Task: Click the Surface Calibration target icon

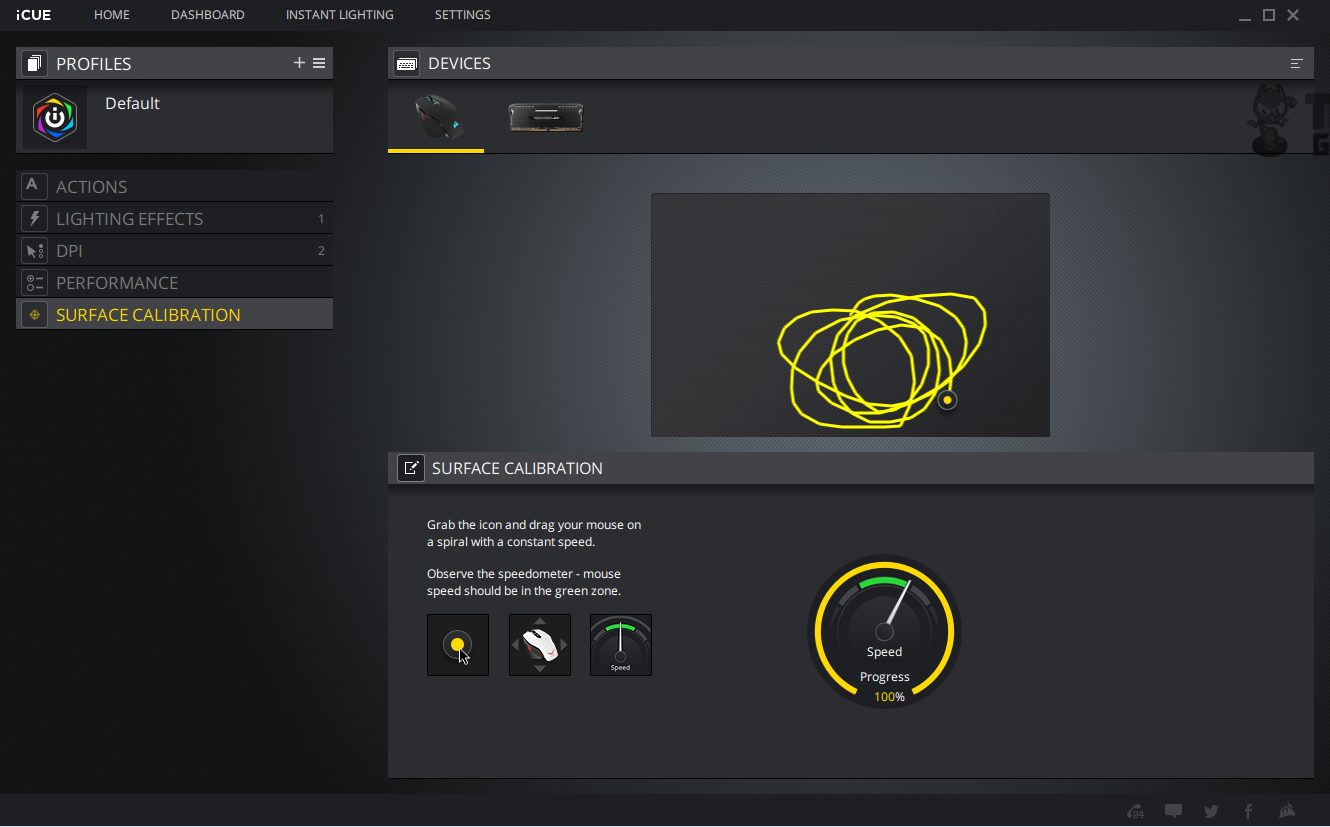Action: point(34,314)
